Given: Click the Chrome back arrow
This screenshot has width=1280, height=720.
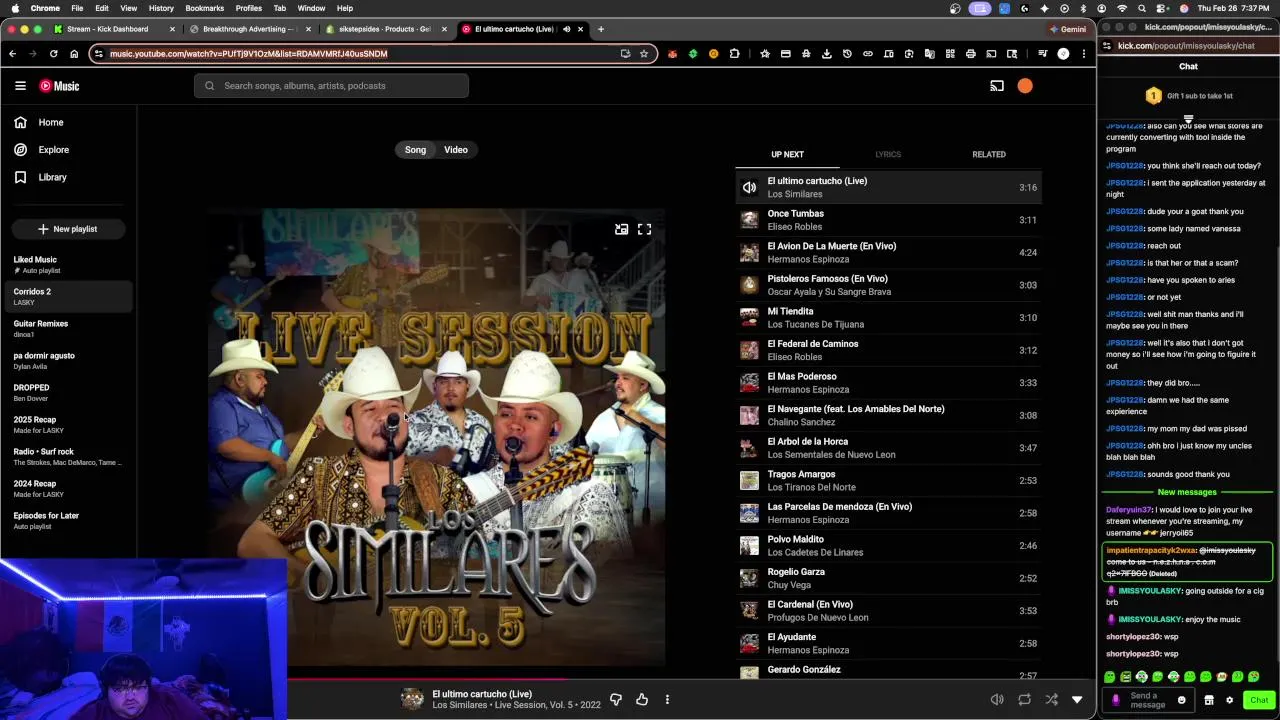Looking at the screenshot, I should 12,54.
